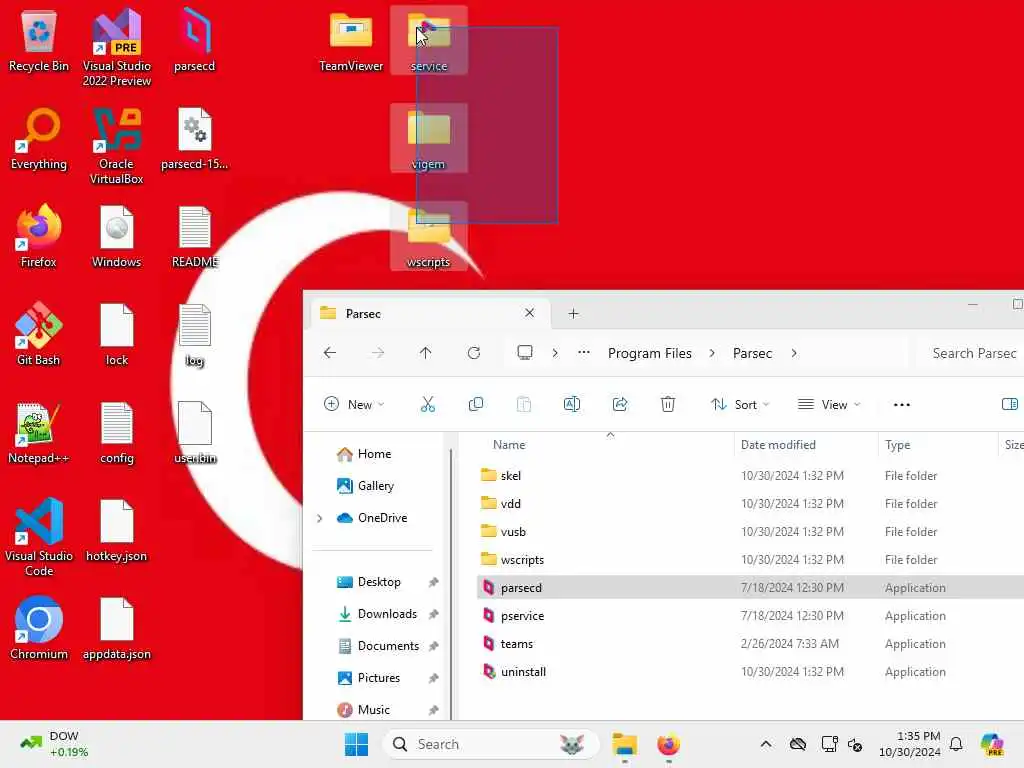
Task: Click the Copy icon in Explorer toolbar
Action: pyautogui.click(x=476, y=405)
